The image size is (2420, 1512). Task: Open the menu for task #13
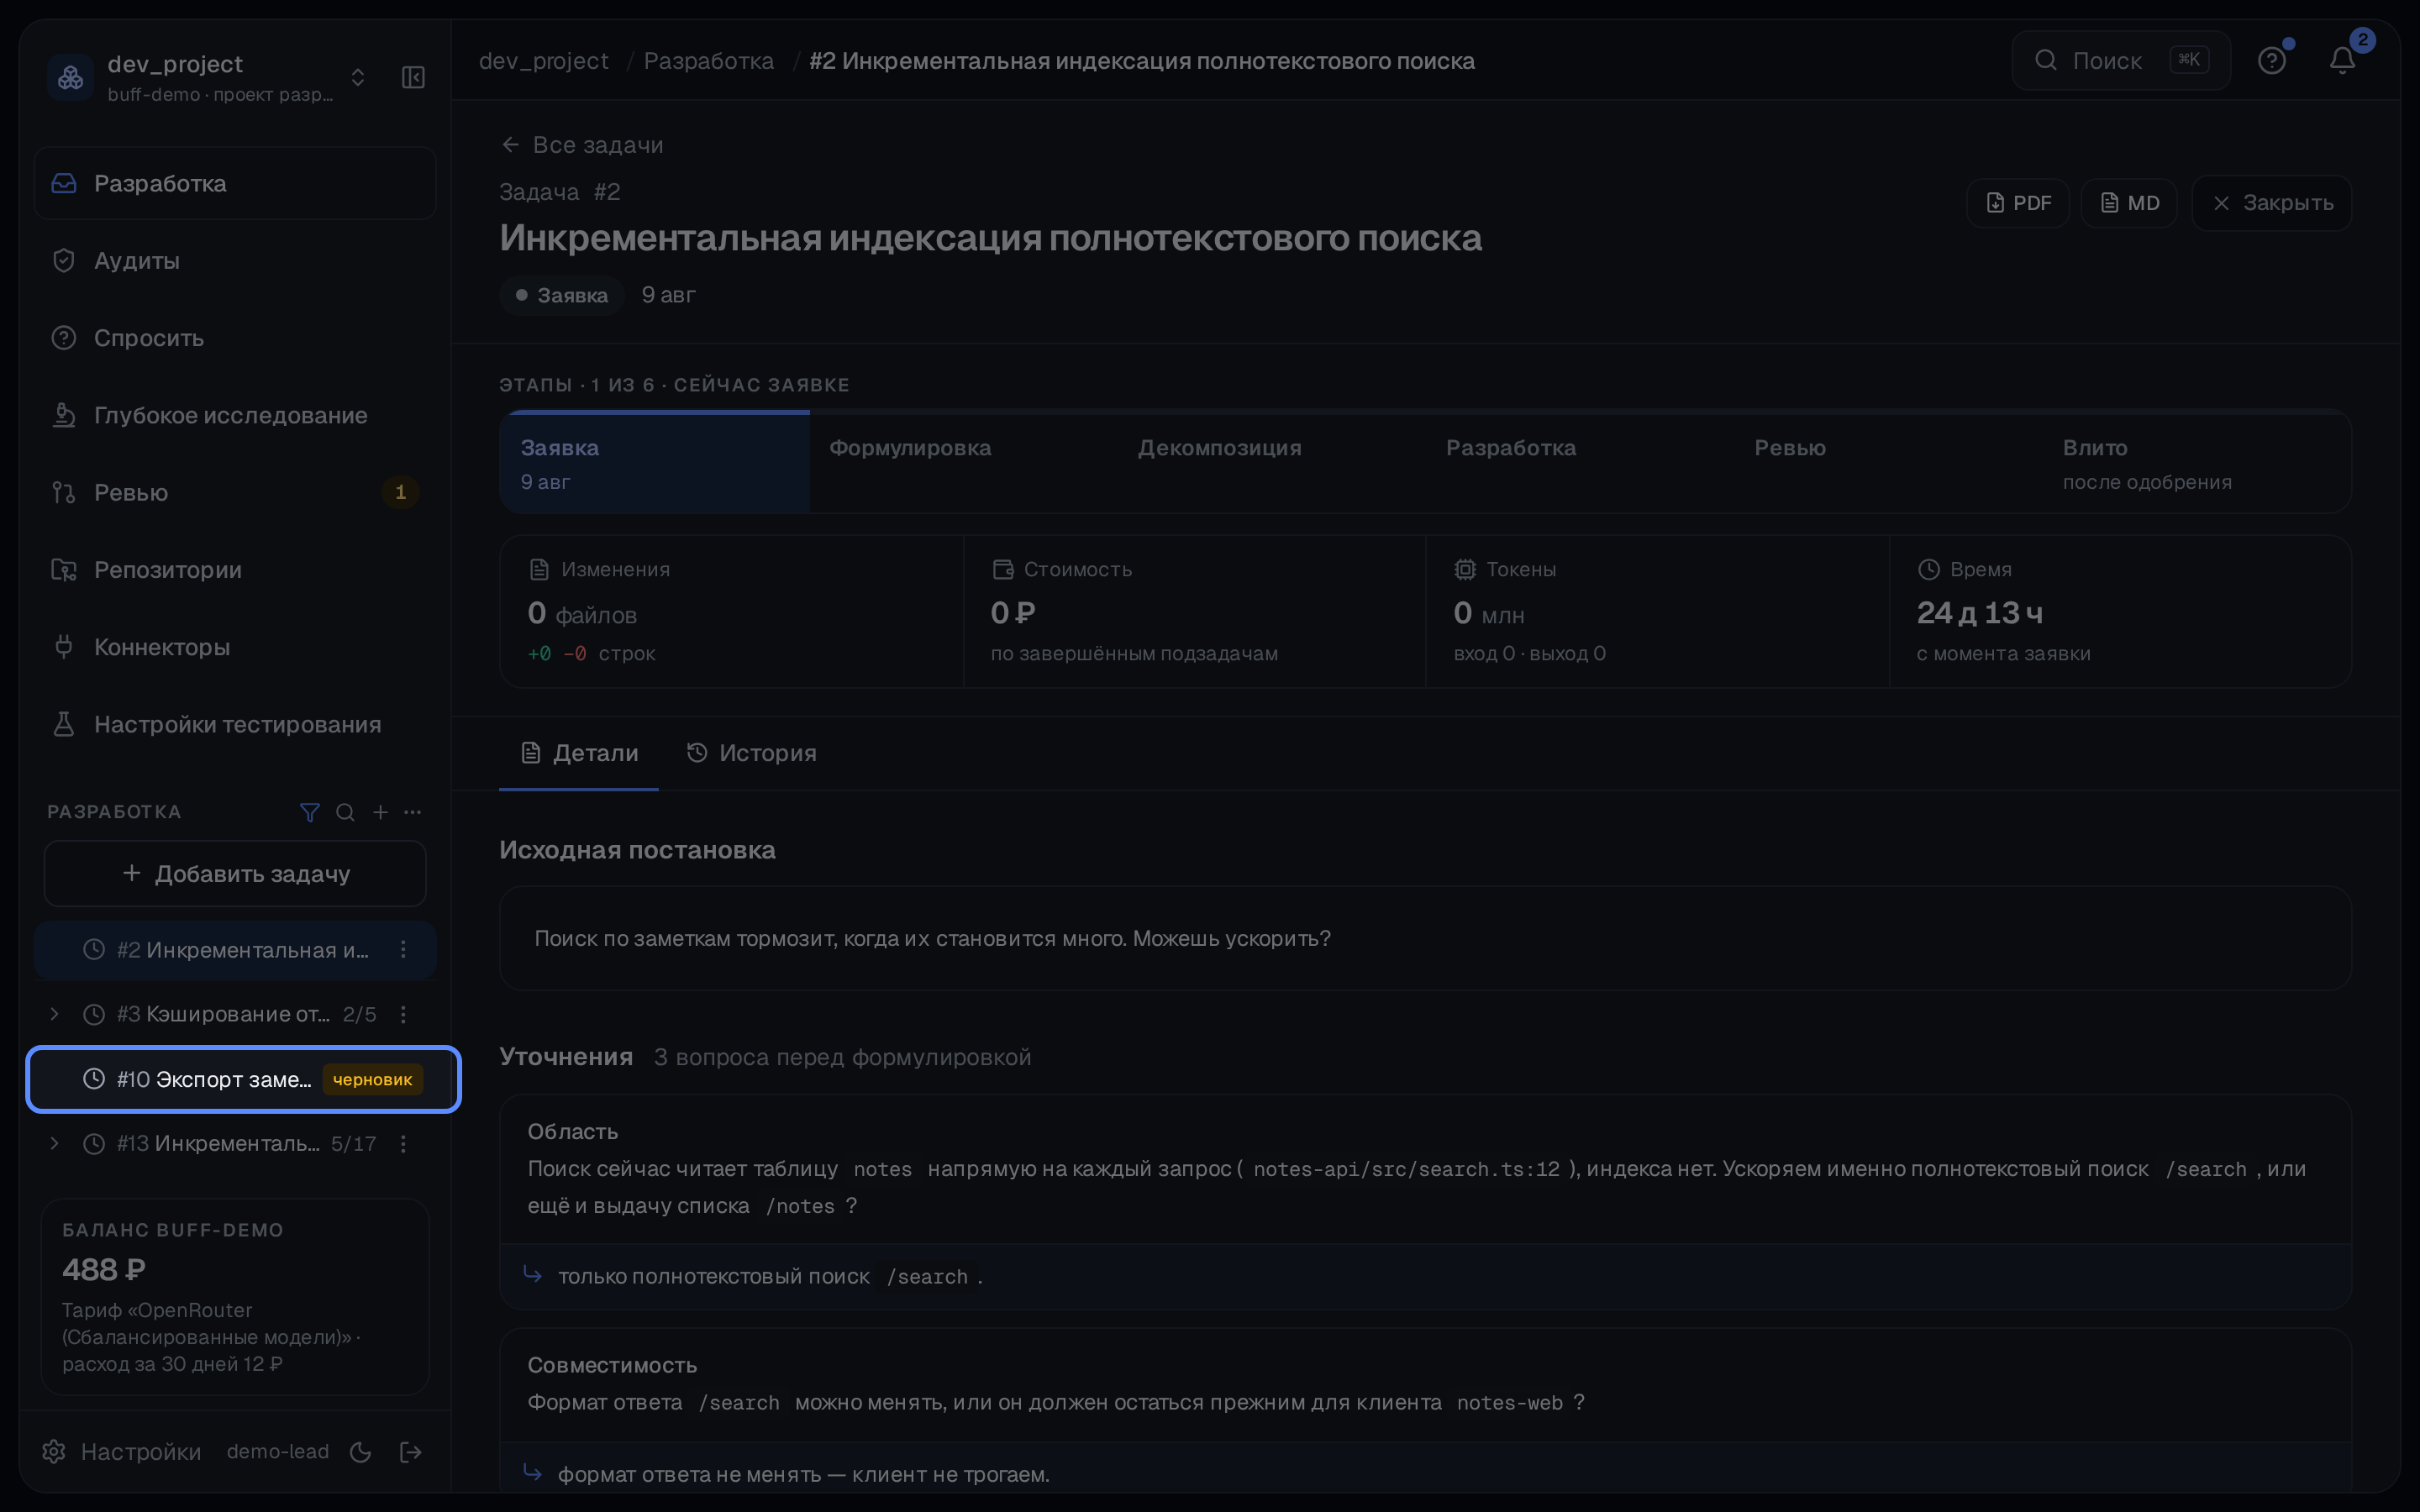[x=403, y=1143]
